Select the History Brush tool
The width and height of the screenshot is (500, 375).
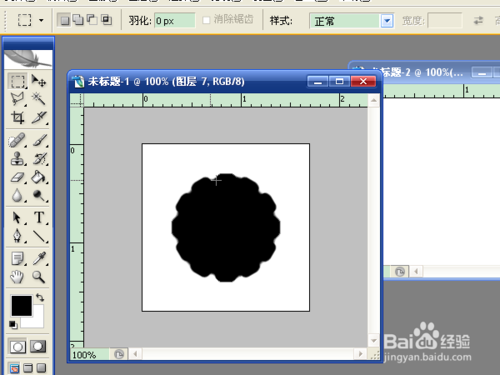point(39,159)
